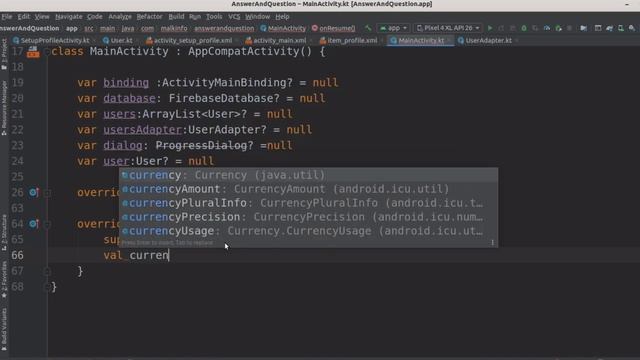Click Attach Debugger to Android Process icon

558,28
